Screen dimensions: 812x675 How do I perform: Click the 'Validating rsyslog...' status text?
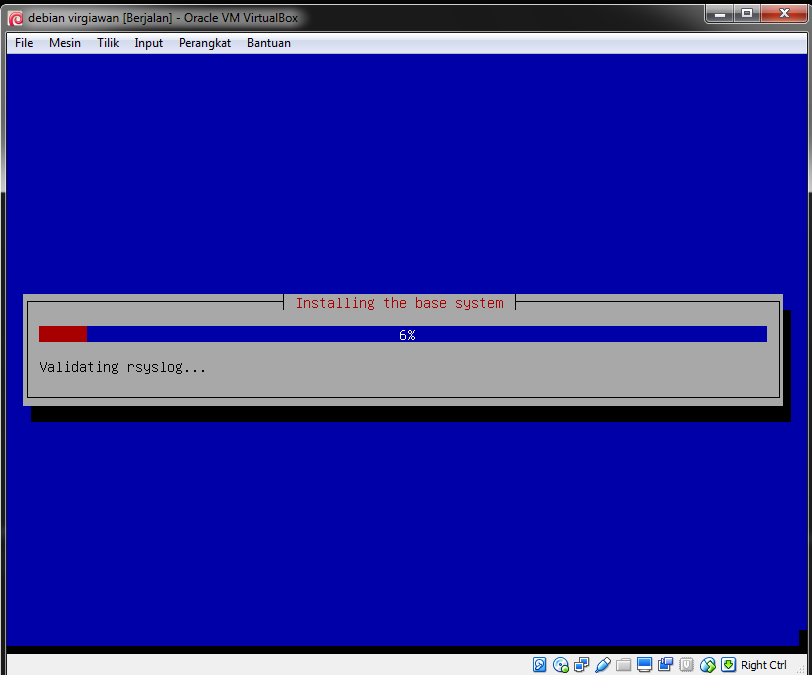point(123,367)
